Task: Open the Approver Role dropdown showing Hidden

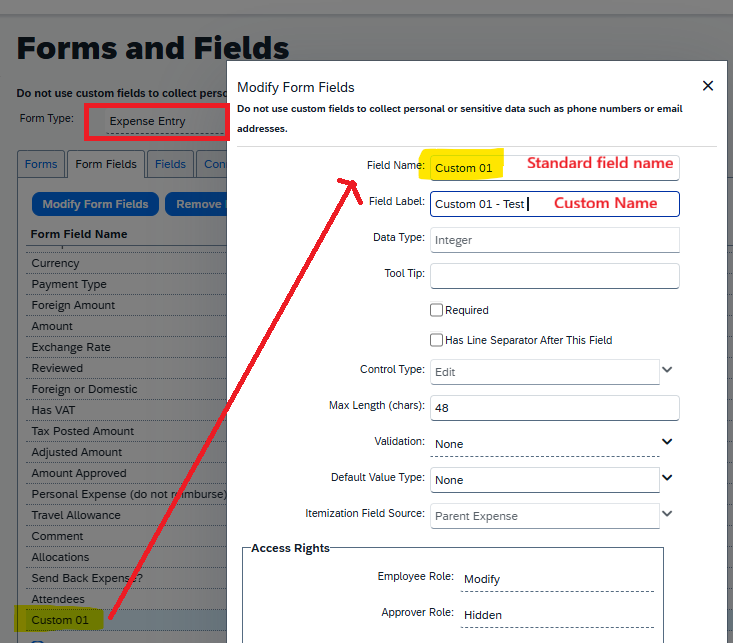Action: (x=557, y=615)
